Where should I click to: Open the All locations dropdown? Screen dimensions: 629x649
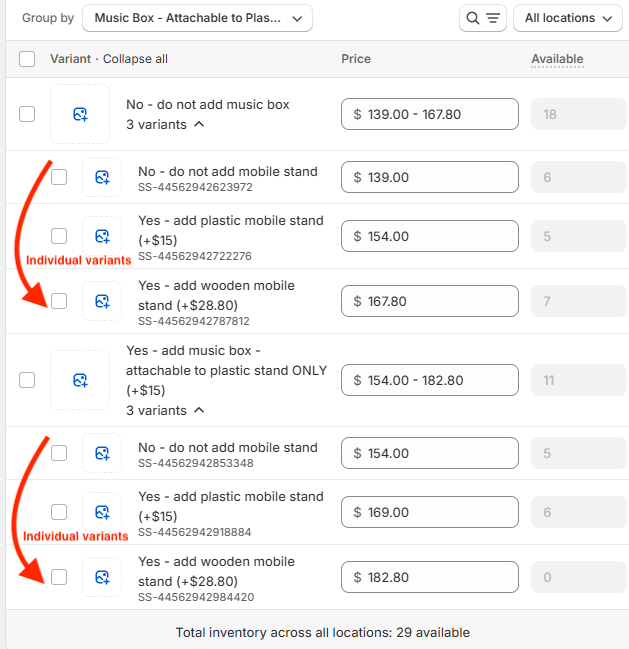pos(567,18)
